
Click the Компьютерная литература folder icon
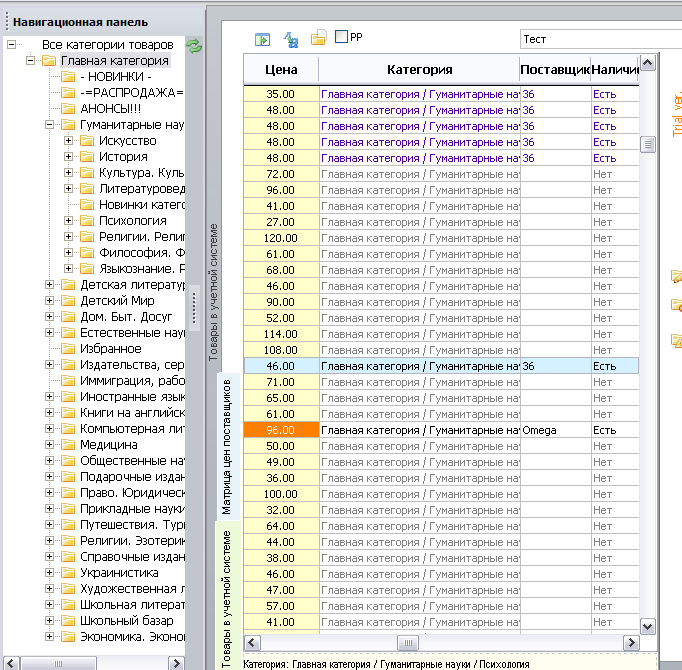tap(68, 429)
